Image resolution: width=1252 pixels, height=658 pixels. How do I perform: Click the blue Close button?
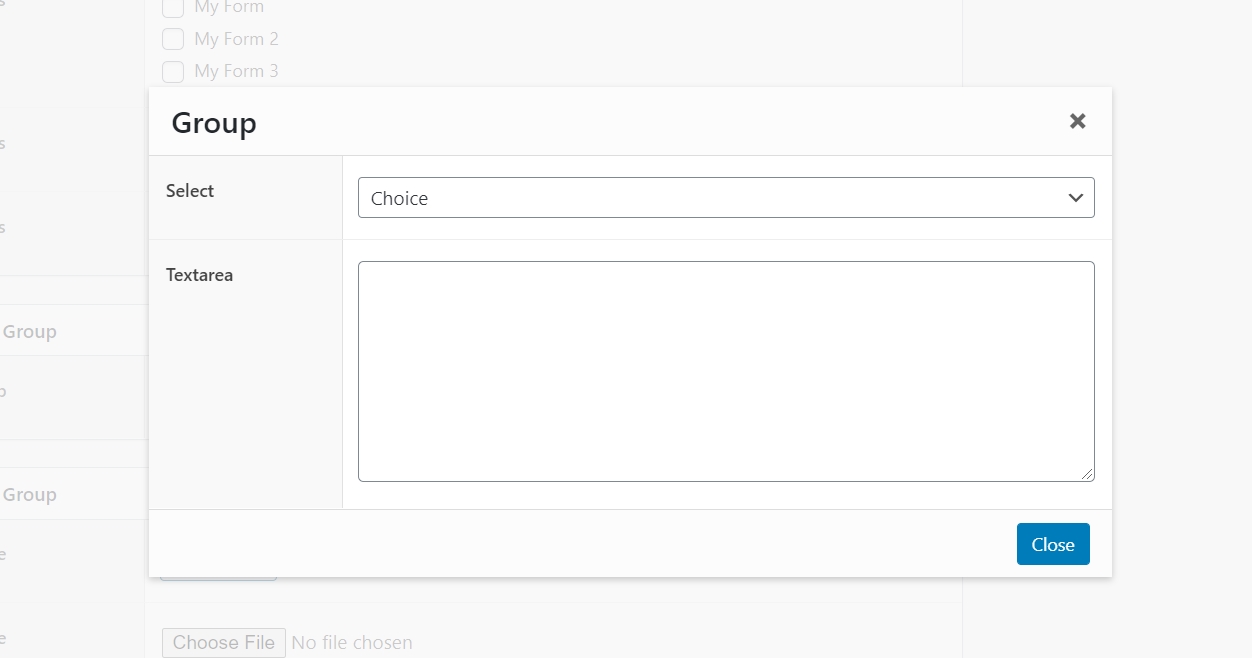point(1053,544)
